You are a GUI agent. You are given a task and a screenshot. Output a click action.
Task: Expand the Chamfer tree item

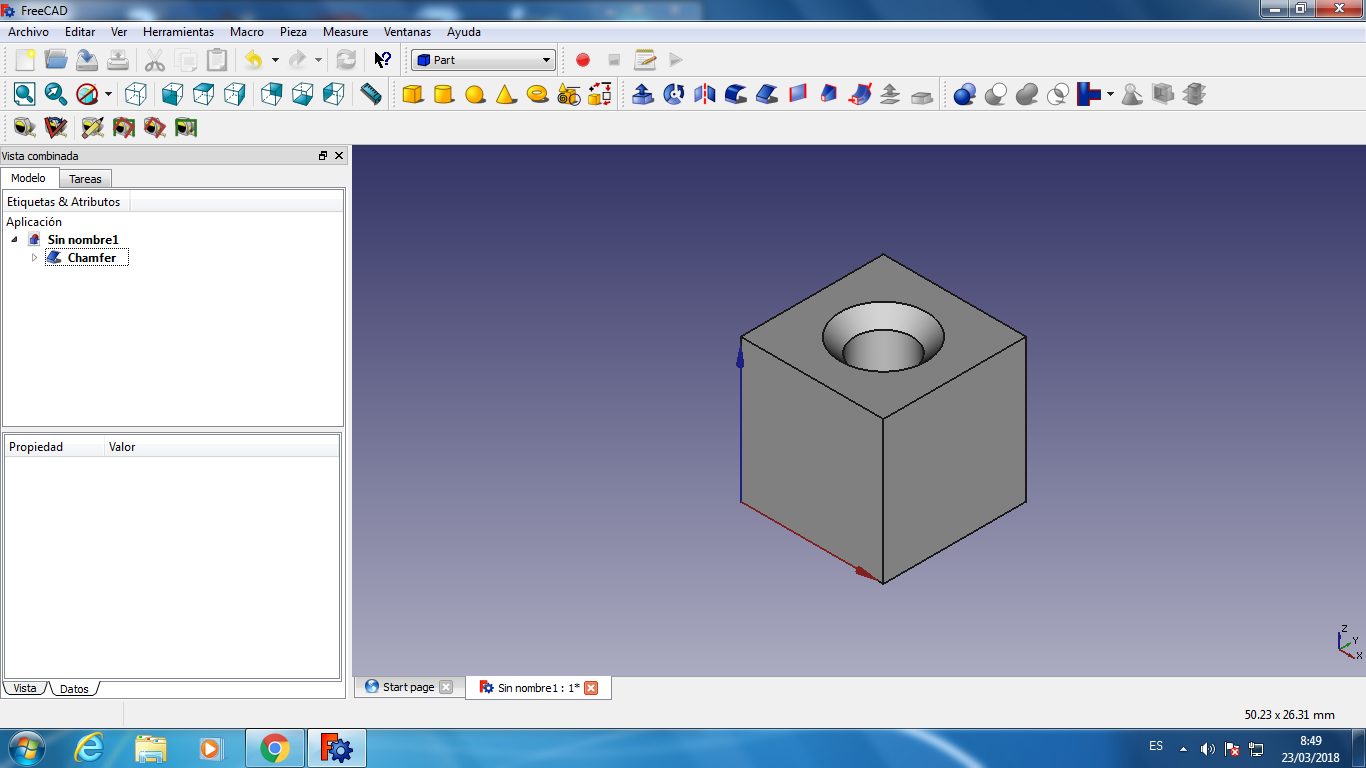tap(34, 258)
